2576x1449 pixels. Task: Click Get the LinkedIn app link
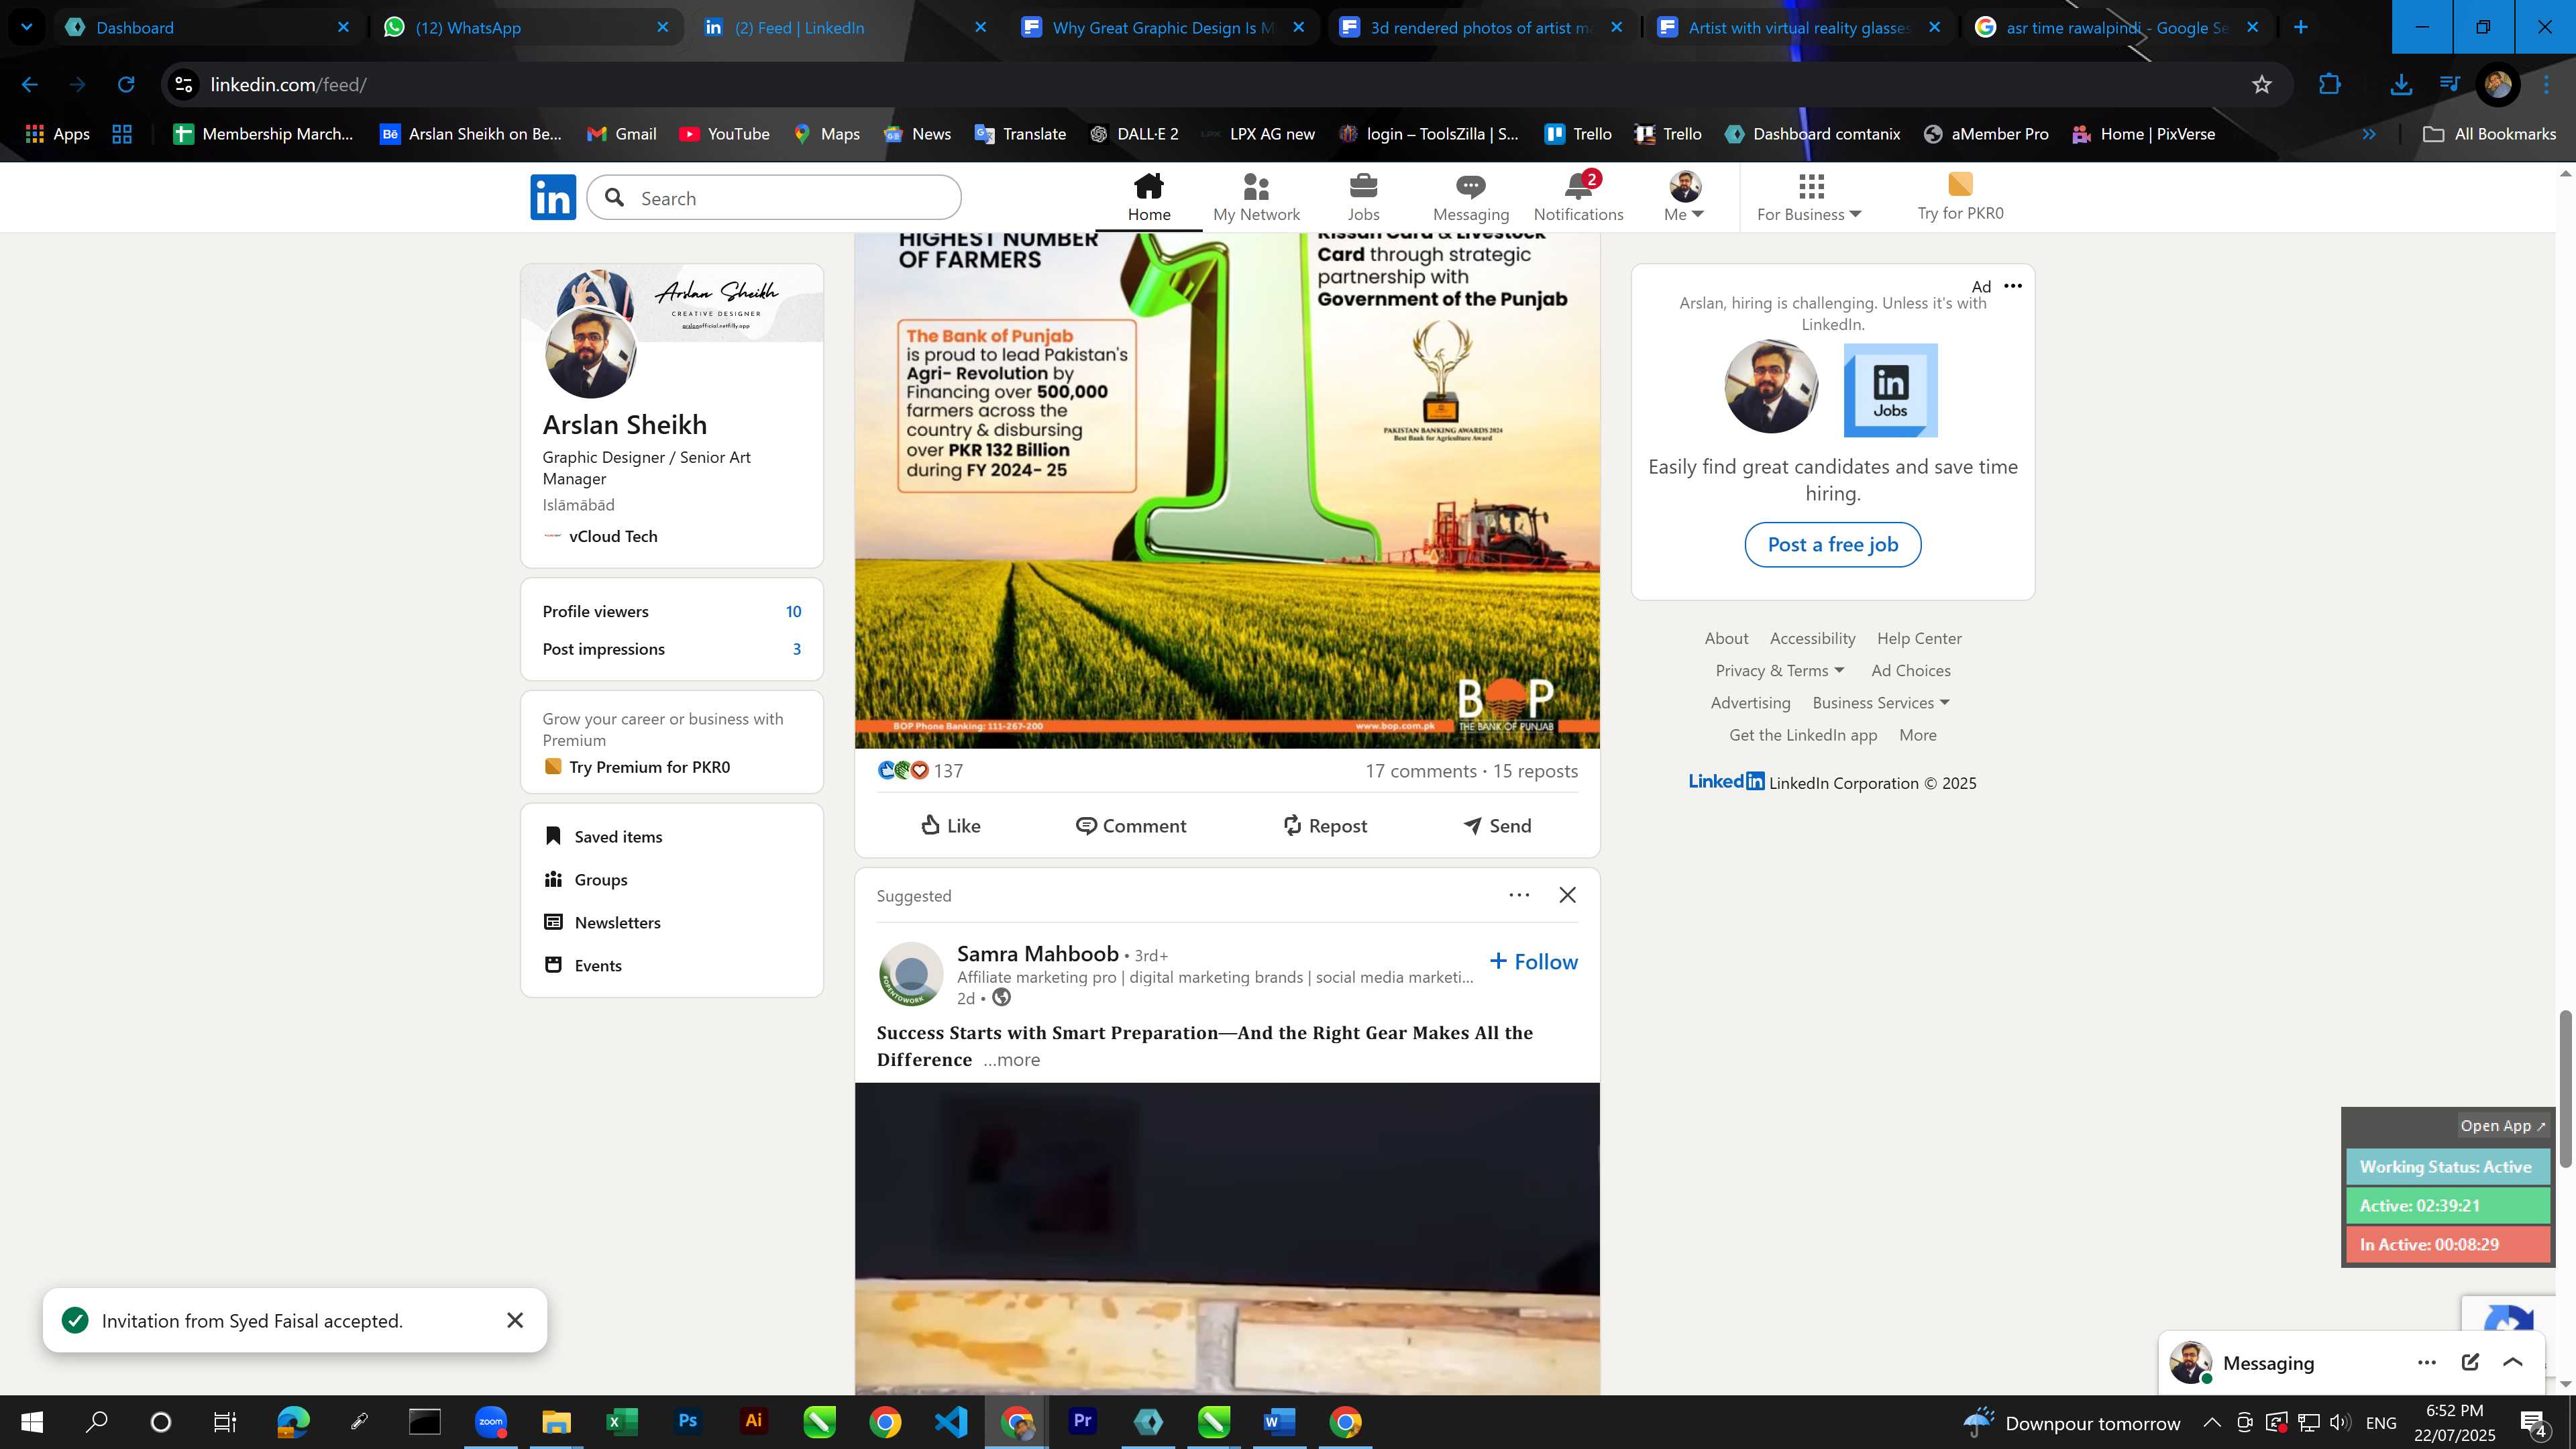(x=1803, y=735)
